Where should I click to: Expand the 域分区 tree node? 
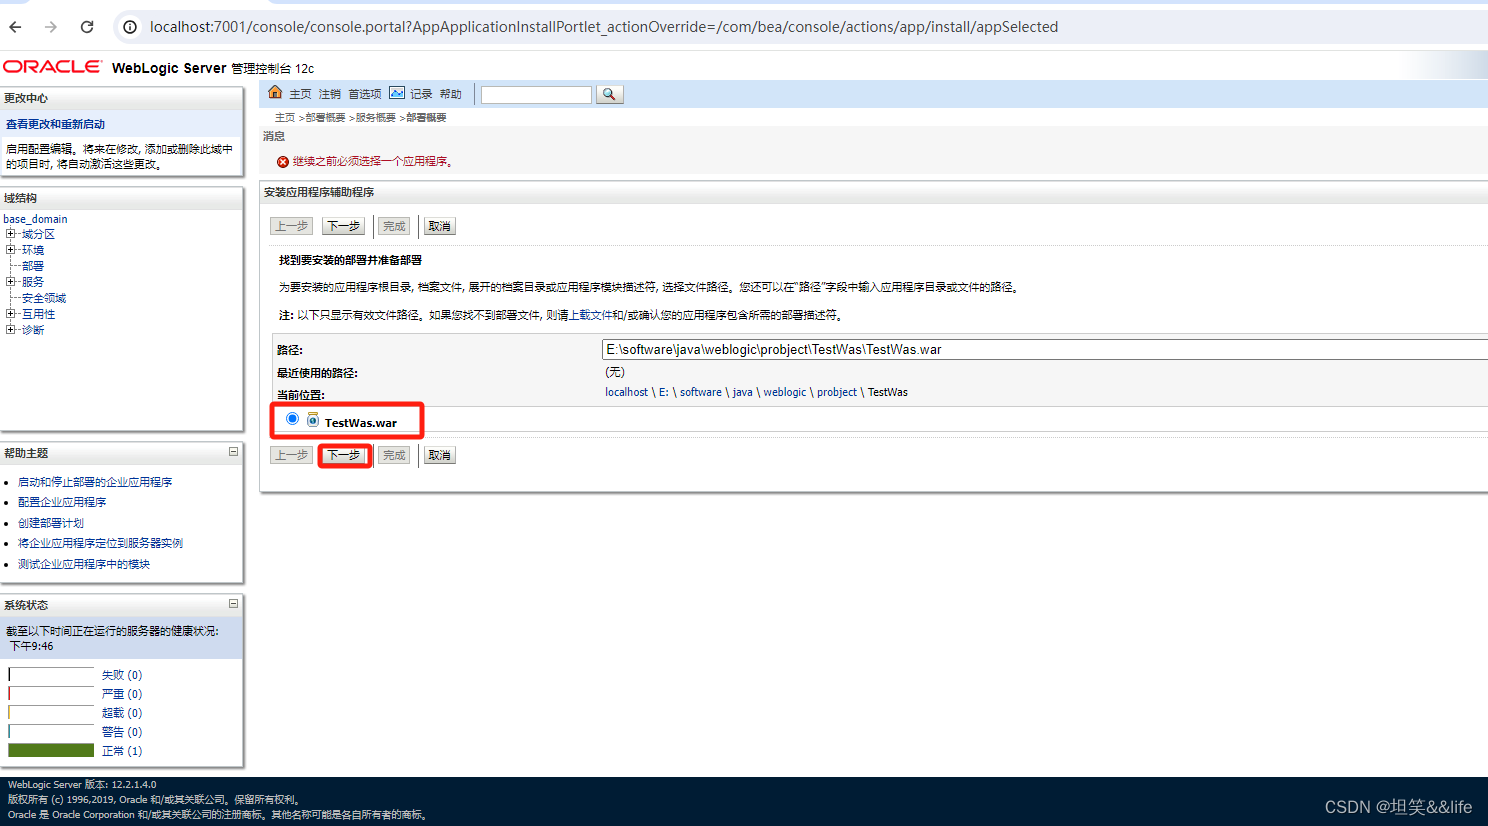(10, 234)
